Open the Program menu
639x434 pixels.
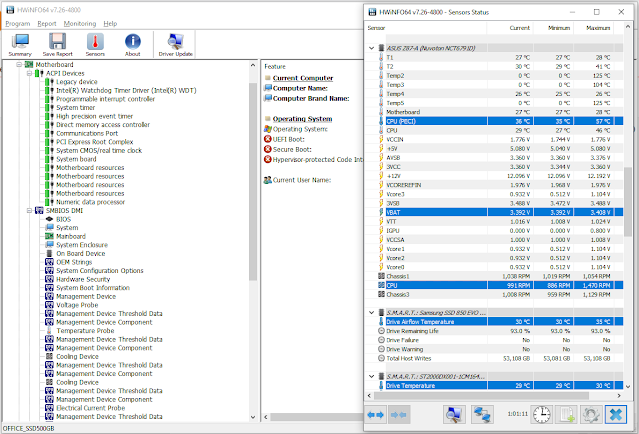tap(18, 24)
